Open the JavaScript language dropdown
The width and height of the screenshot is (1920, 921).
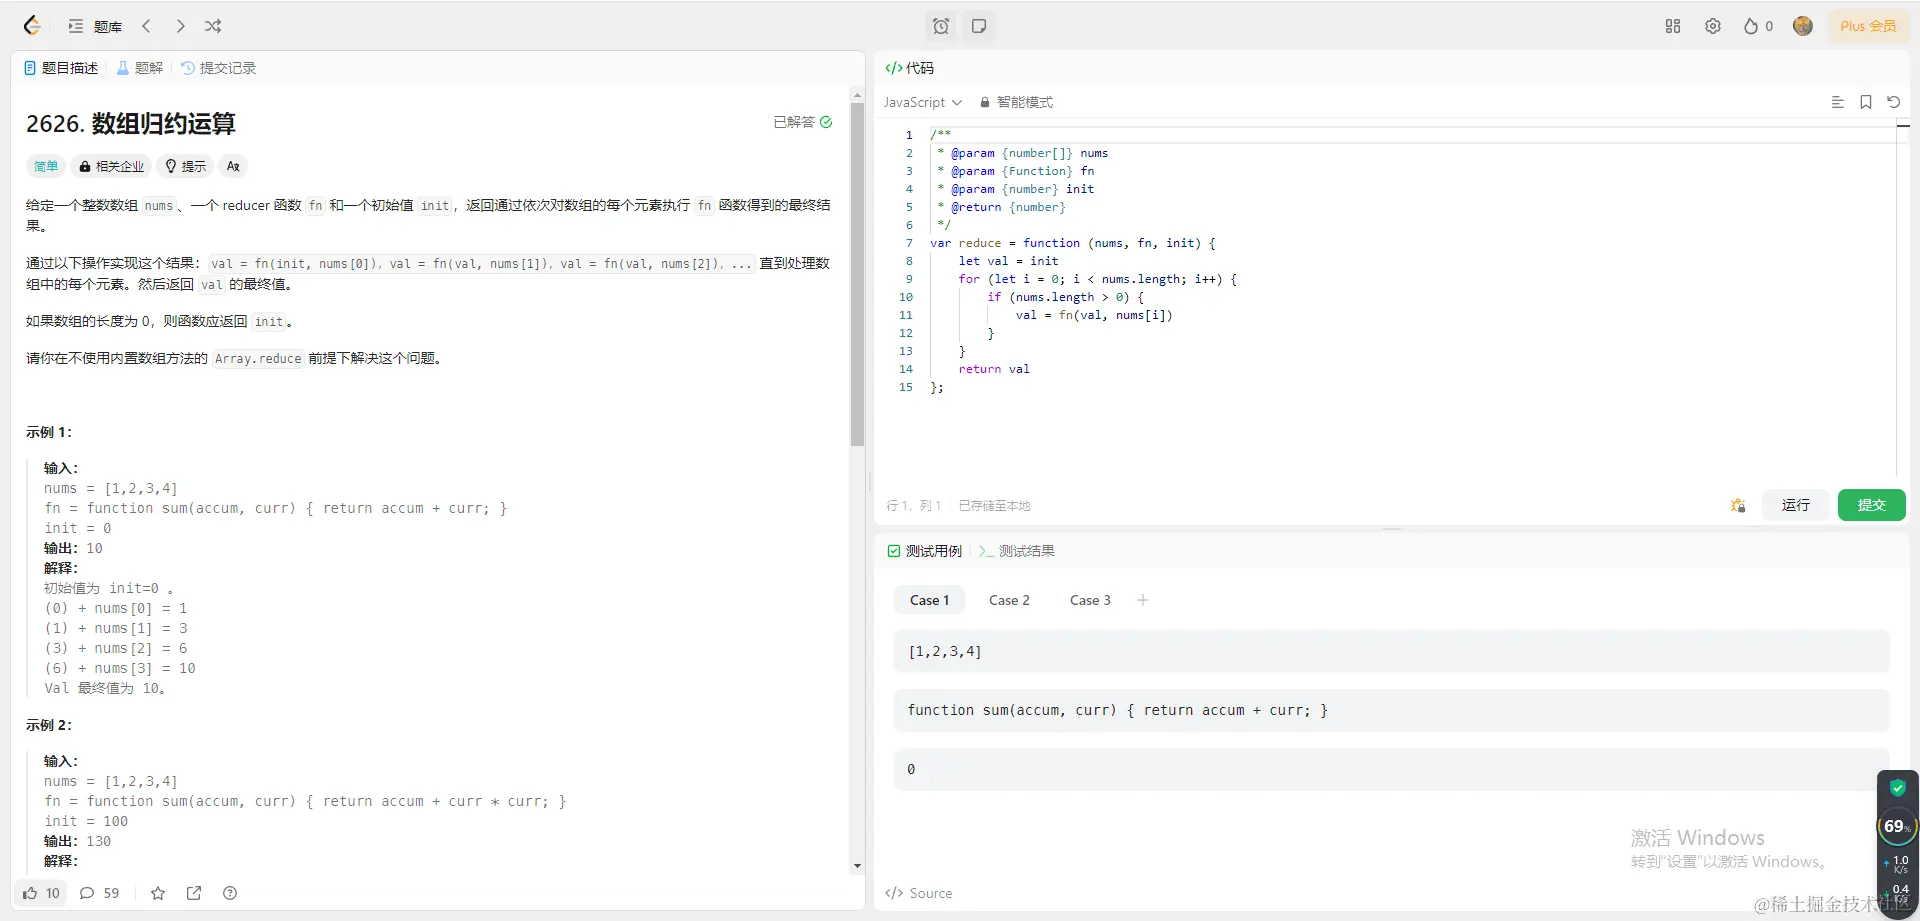[922, 102]
